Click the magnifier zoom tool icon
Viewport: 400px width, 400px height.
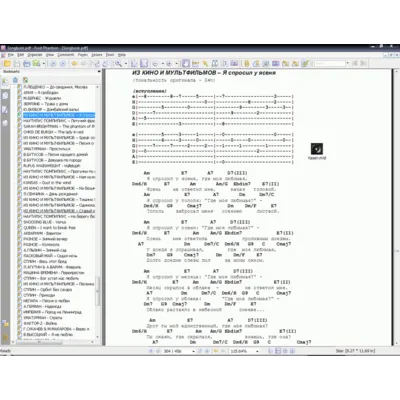click(x=118, y=63)
